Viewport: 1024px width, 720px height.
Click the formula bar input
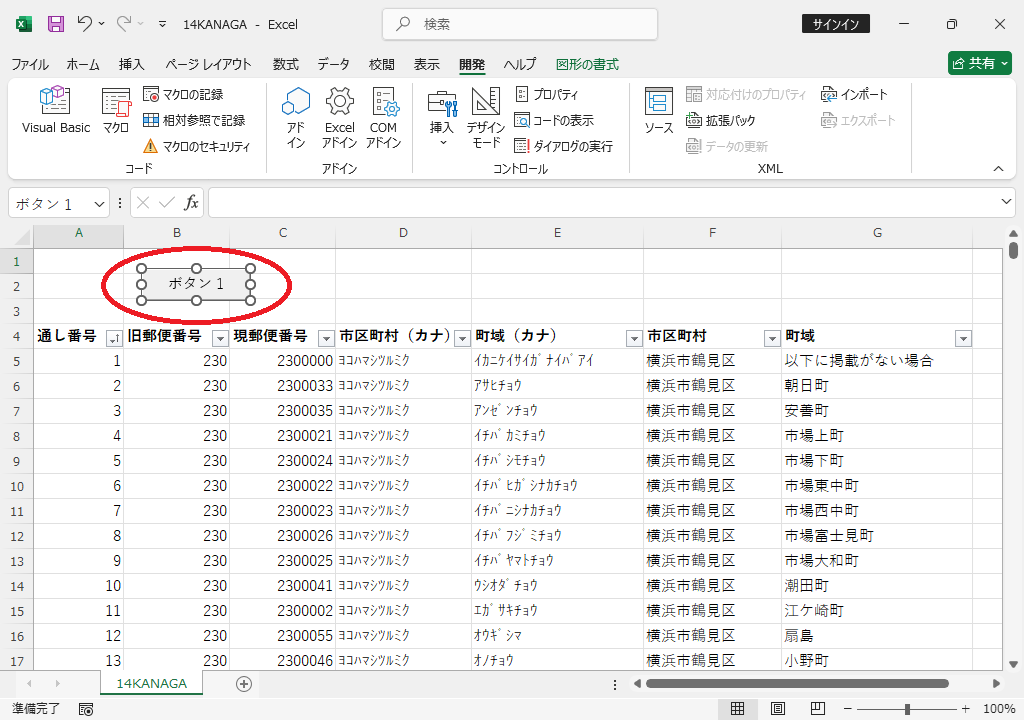[x=603, y=203]
